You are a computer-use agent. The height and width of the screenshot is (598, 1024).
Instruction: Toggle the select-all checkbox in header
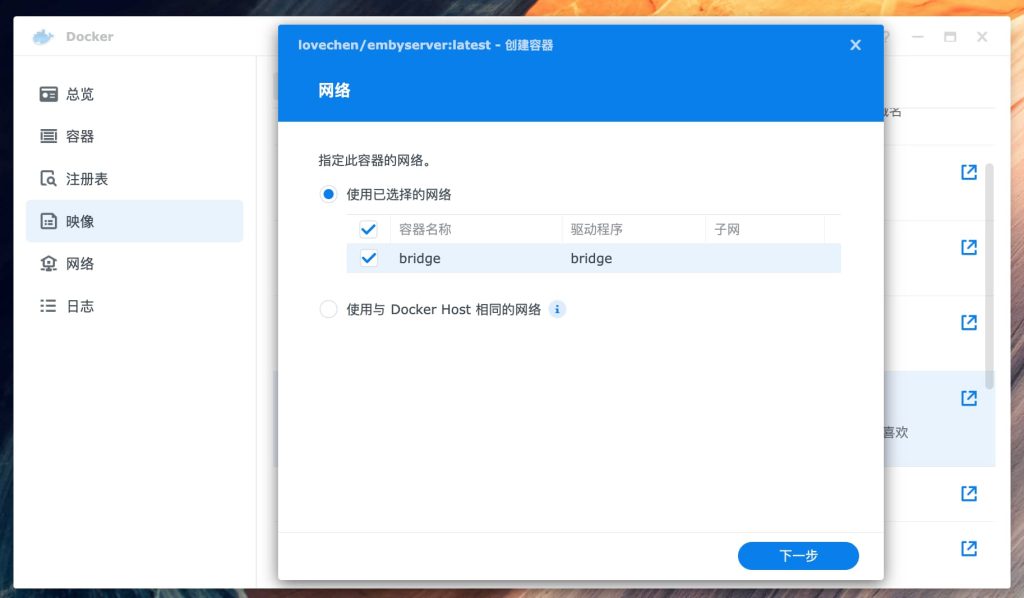pos(368,229)
